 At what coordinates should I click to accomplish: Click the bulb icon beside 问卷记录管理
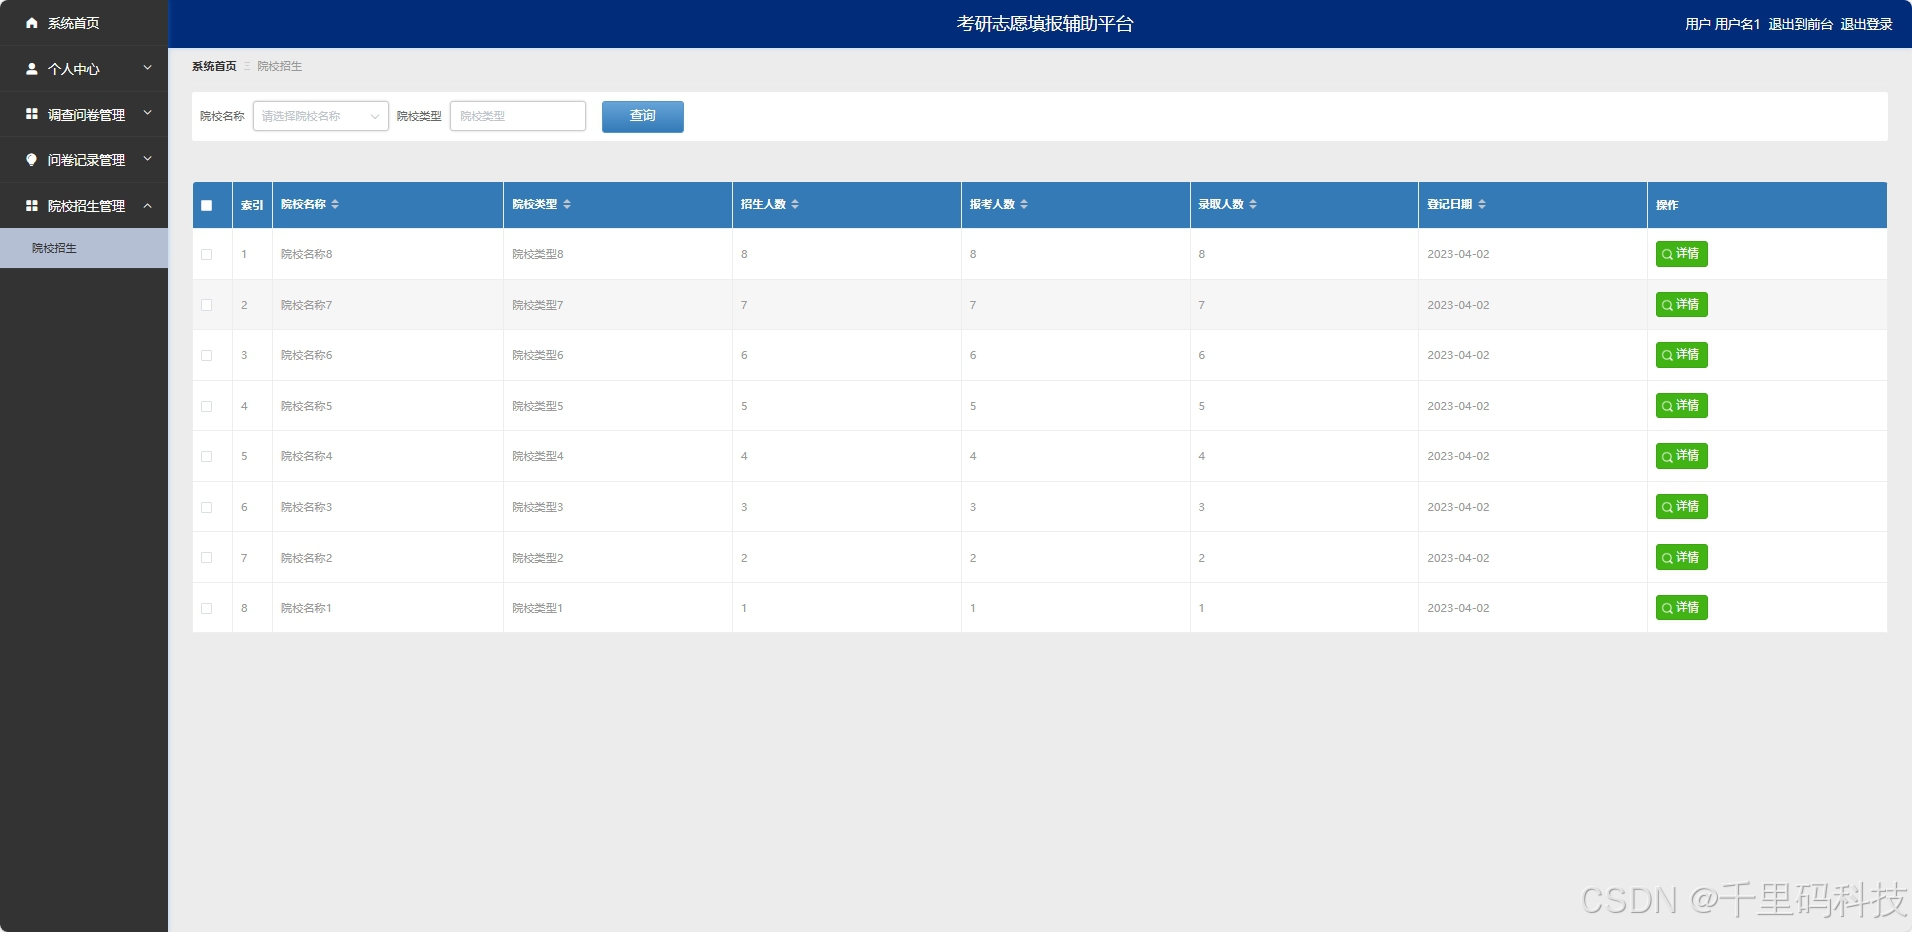click(32, 160)
